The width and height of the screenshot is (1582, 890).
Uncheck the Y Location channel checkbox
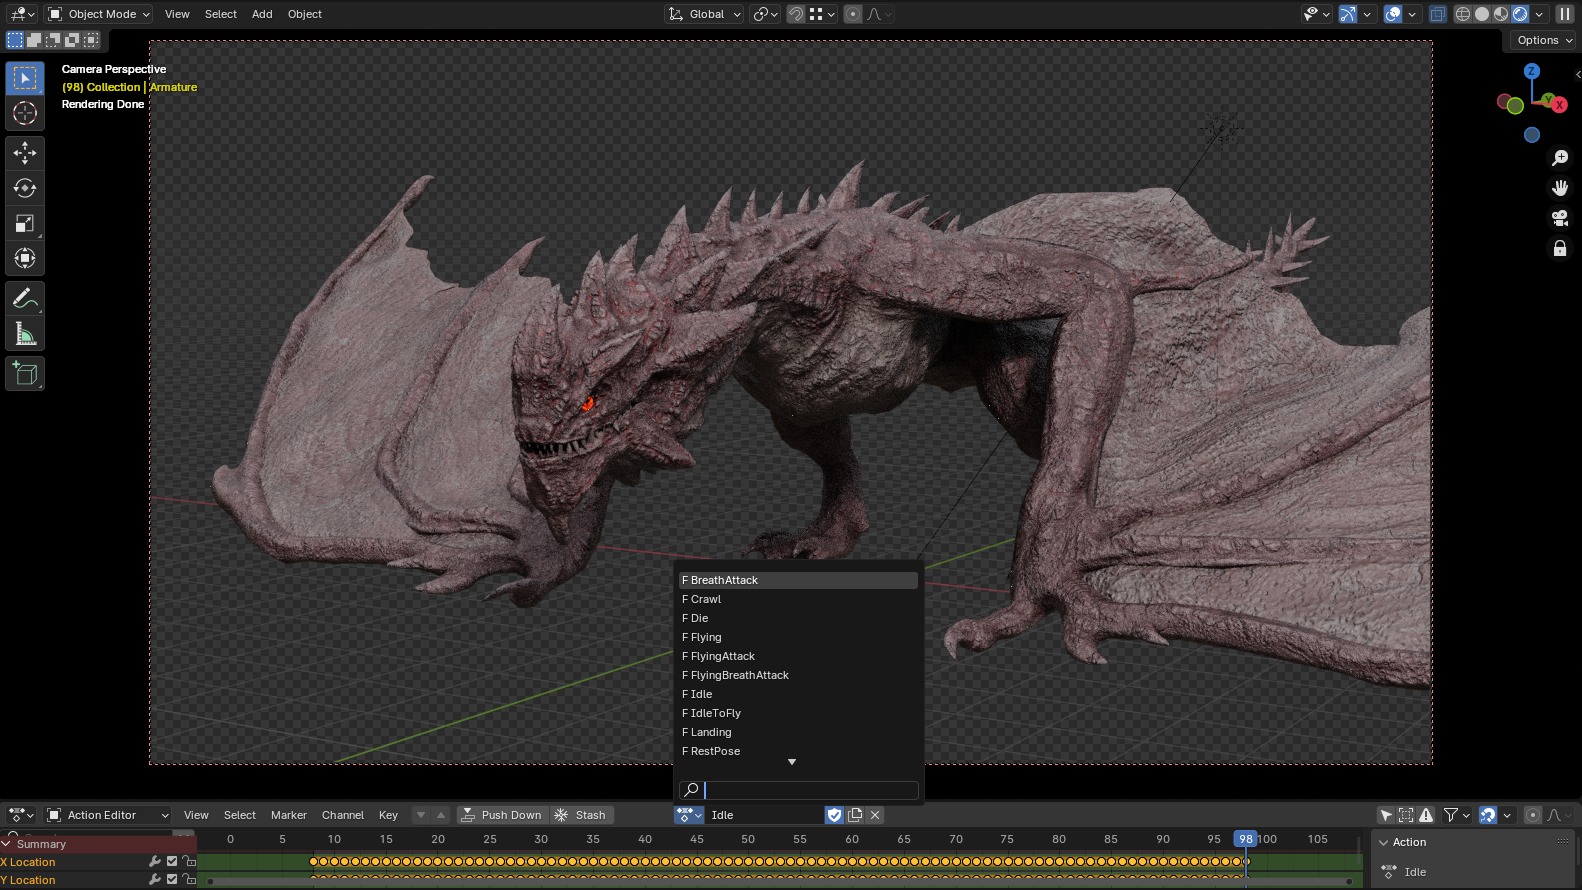(x=172, y=880)
